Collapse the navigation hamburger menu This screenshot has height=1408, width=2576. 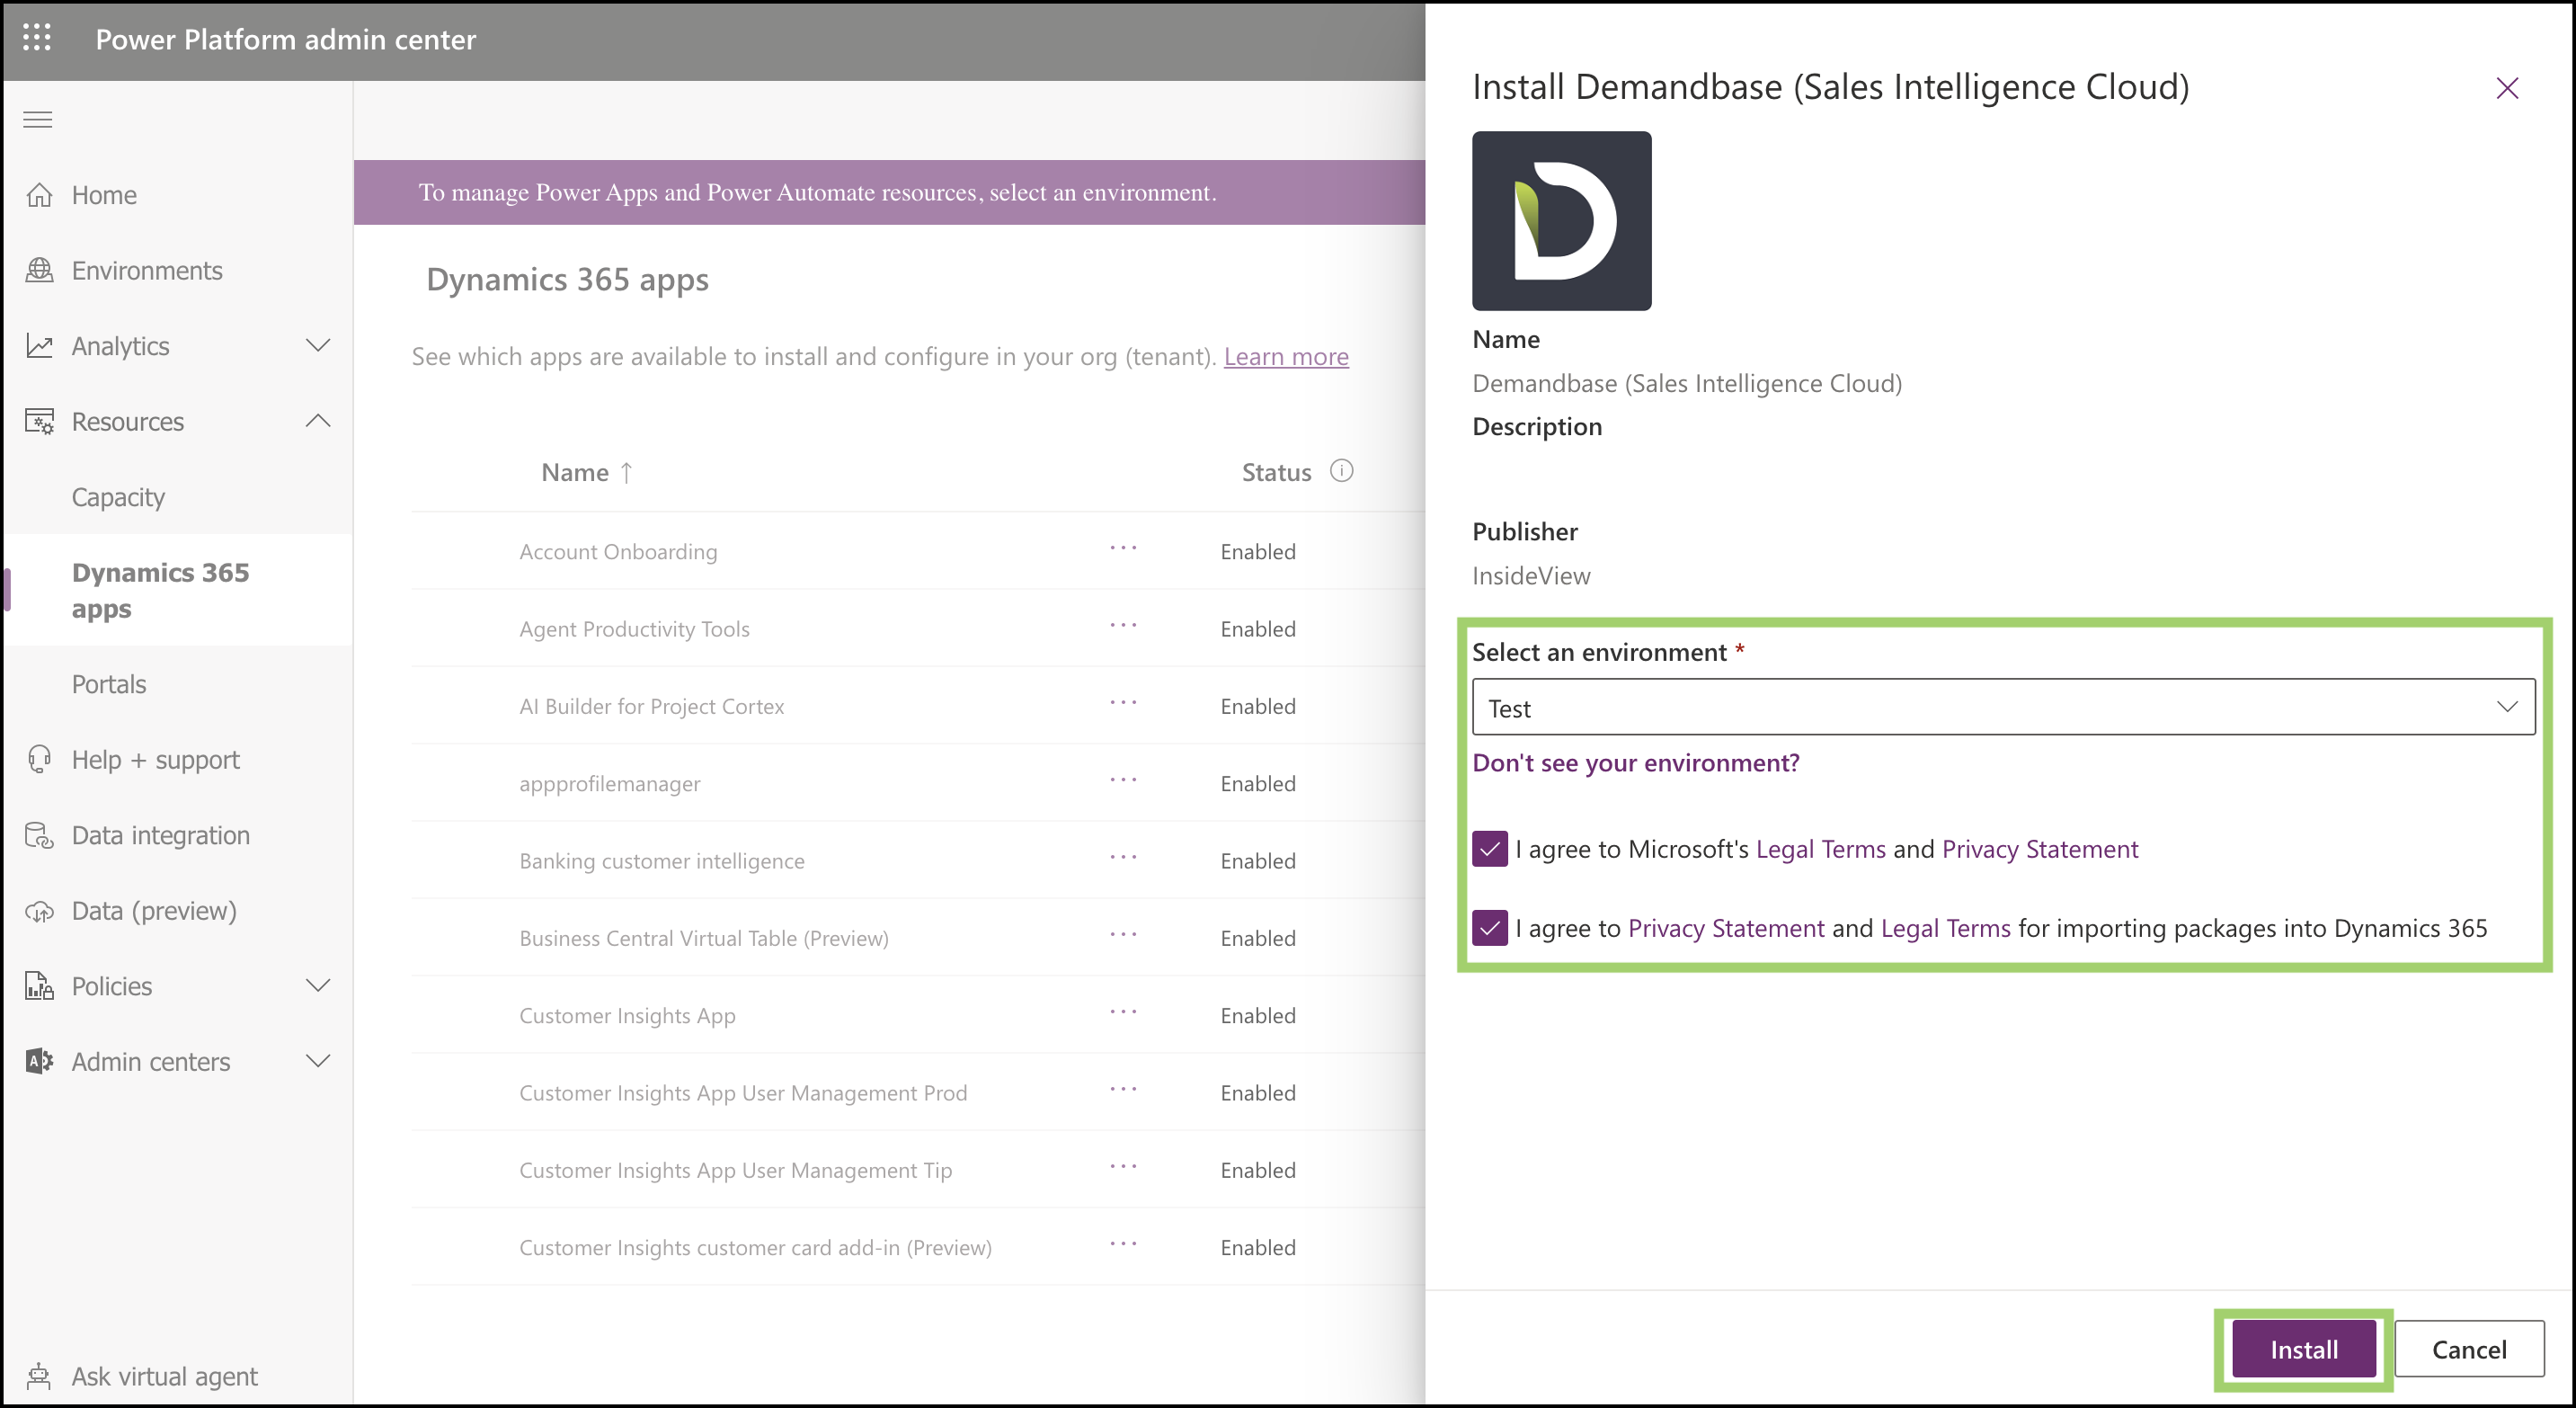(x=38, y=120)
